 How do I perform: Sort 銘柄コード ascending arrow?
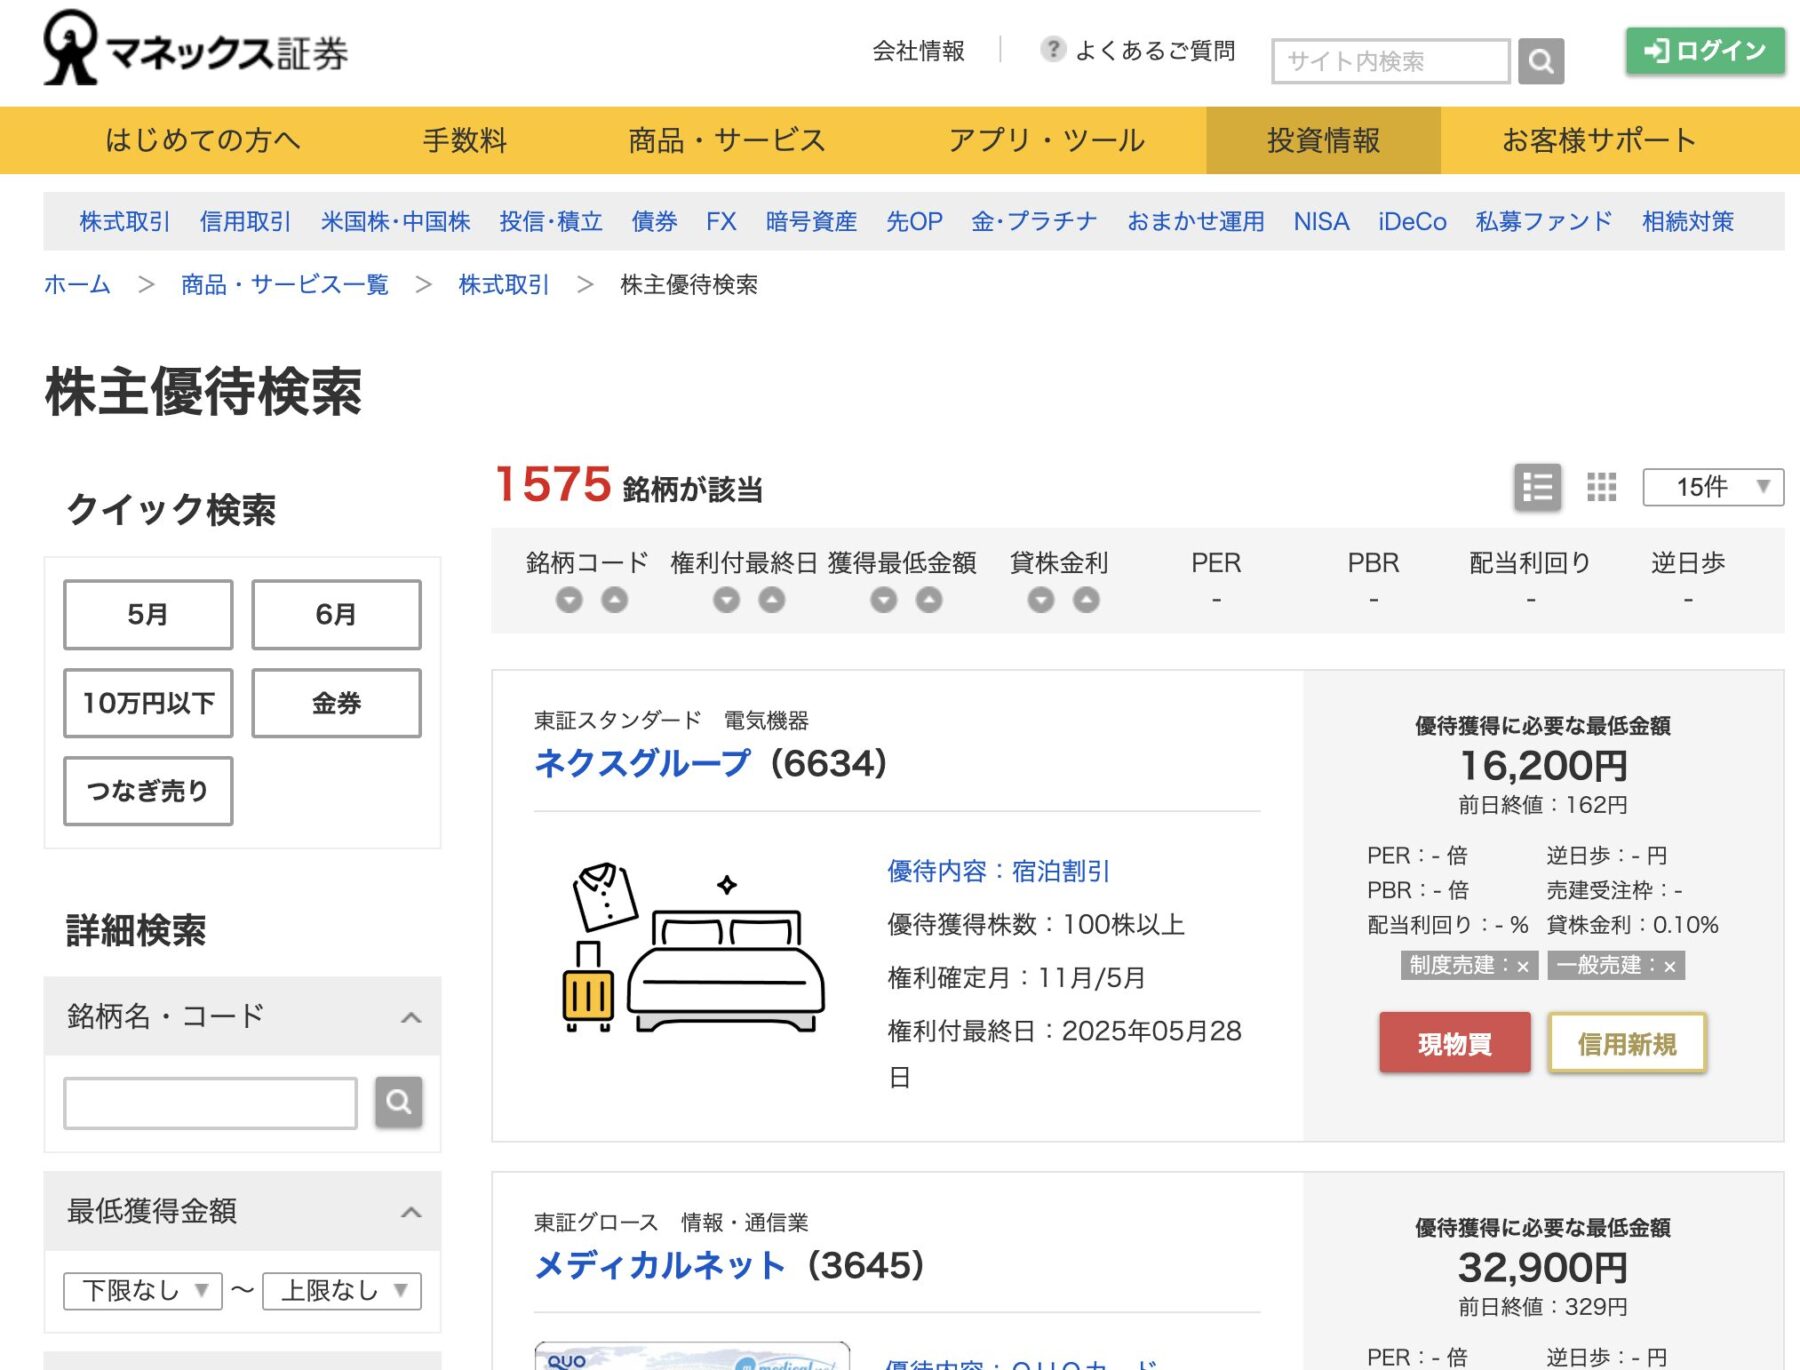(x=615, y=600)
